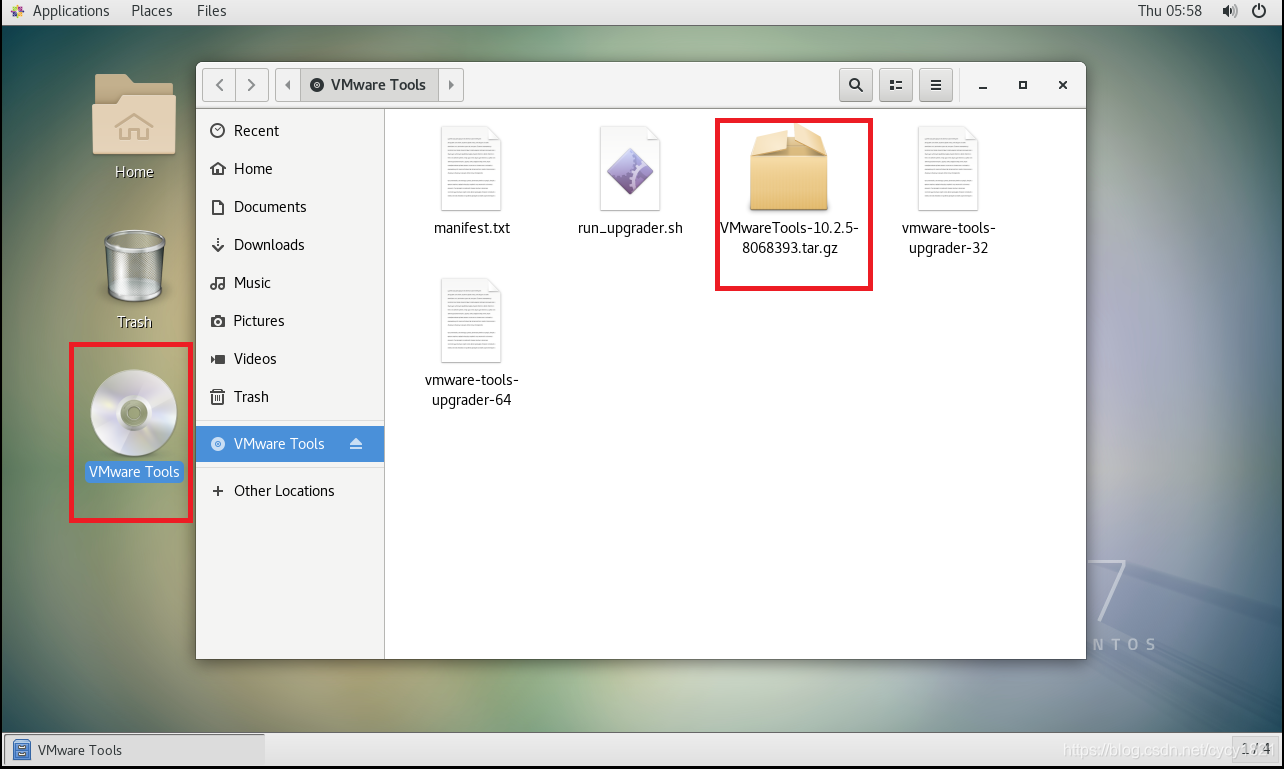
Task: Click the download arrow icon beside Downloads
Action: 218,245
